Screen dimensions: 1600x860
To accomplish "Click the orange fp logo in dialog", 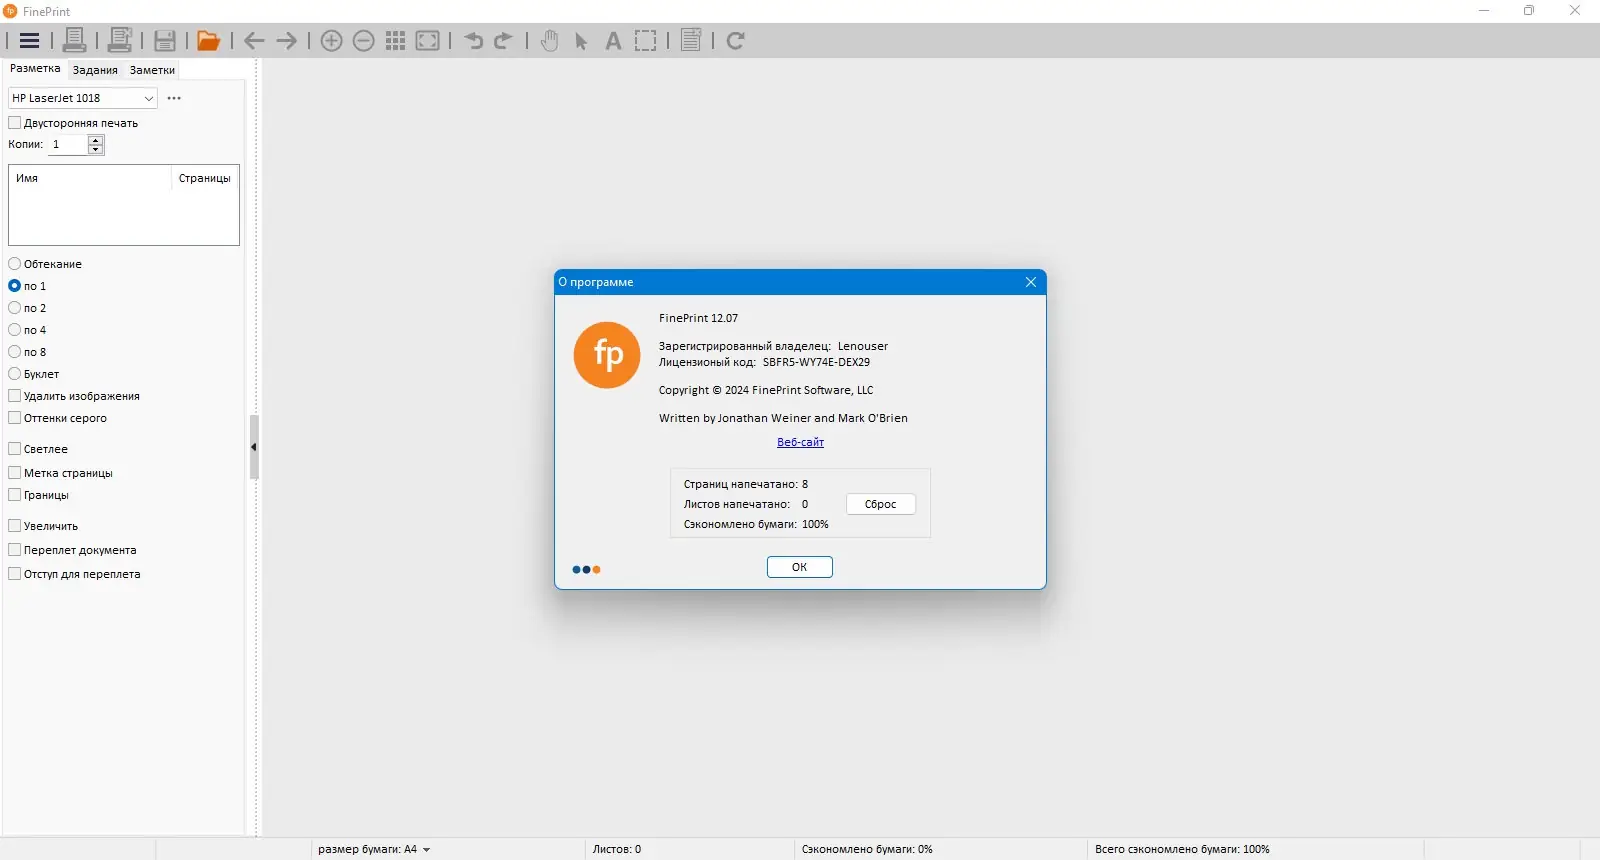I will click(607, 355).
